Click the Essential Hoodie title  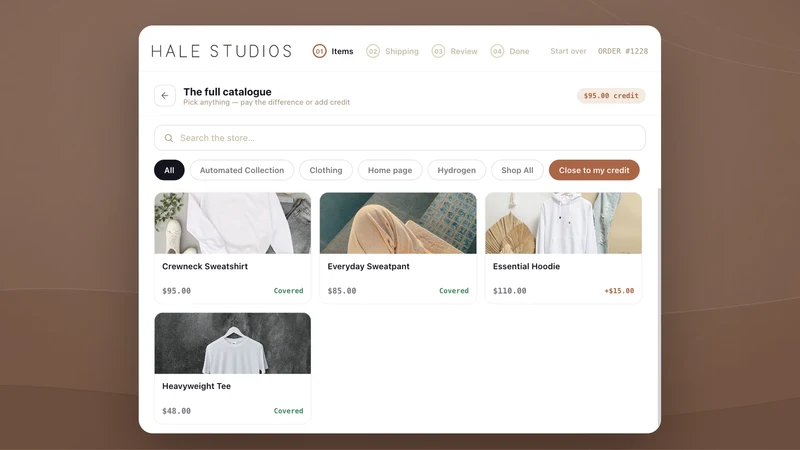pyautogui.click(x=527, y=266)
